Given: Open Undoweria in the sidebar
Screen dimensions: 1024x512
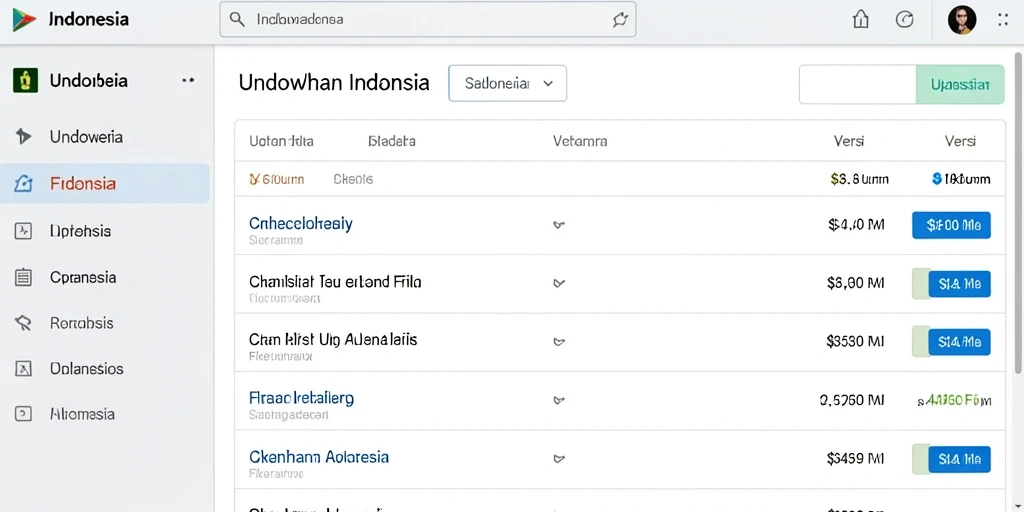Looking at the screenshot, I should [104, 136].
